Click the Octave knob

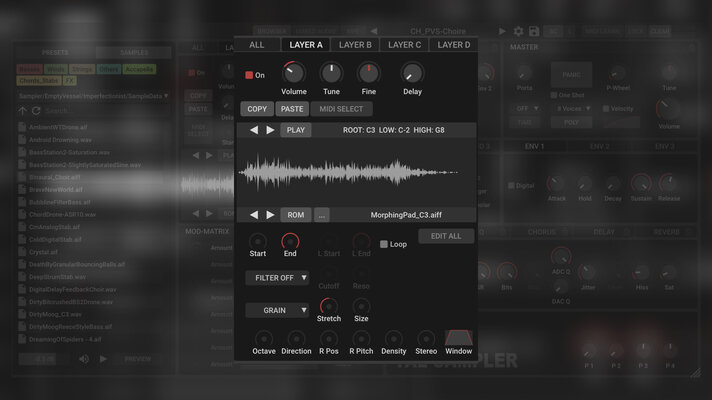[263, 339]
